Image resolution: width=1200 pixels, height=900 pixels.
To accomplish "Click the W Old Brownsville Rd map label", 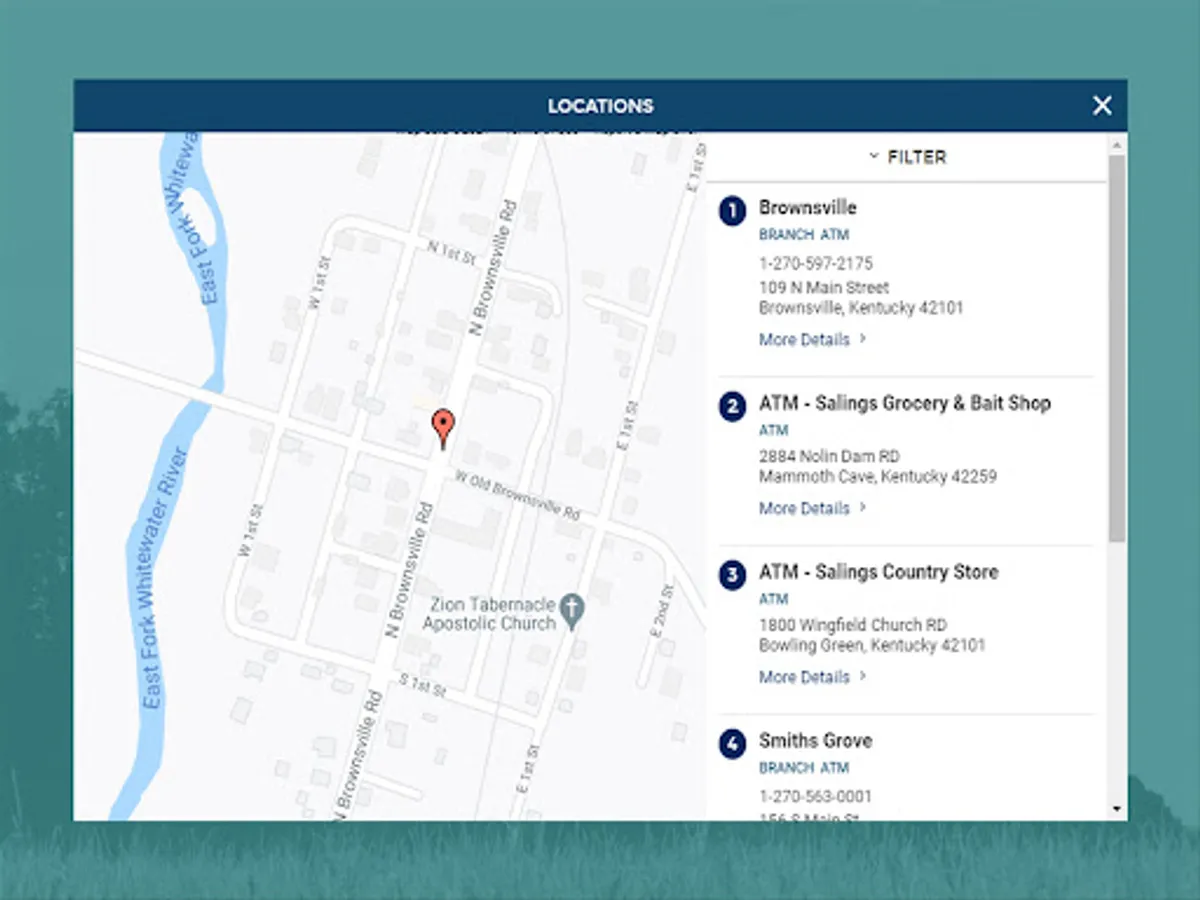I will pos(517,494).
